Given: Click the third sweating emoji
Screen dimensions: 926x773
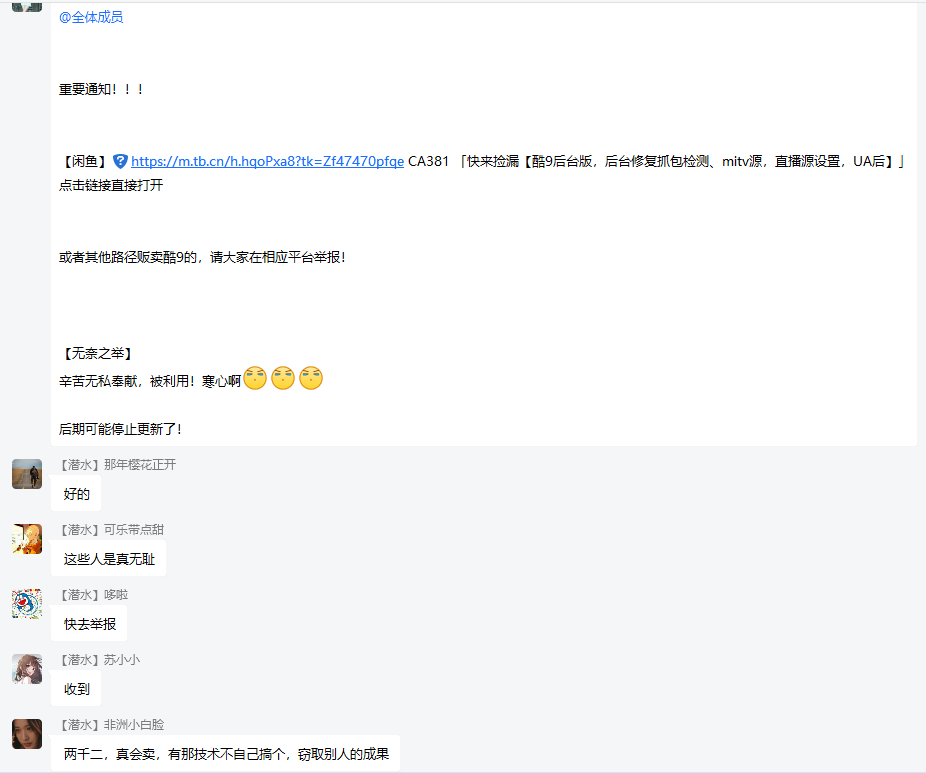Looking at the screenshot, I should point(311,378).
